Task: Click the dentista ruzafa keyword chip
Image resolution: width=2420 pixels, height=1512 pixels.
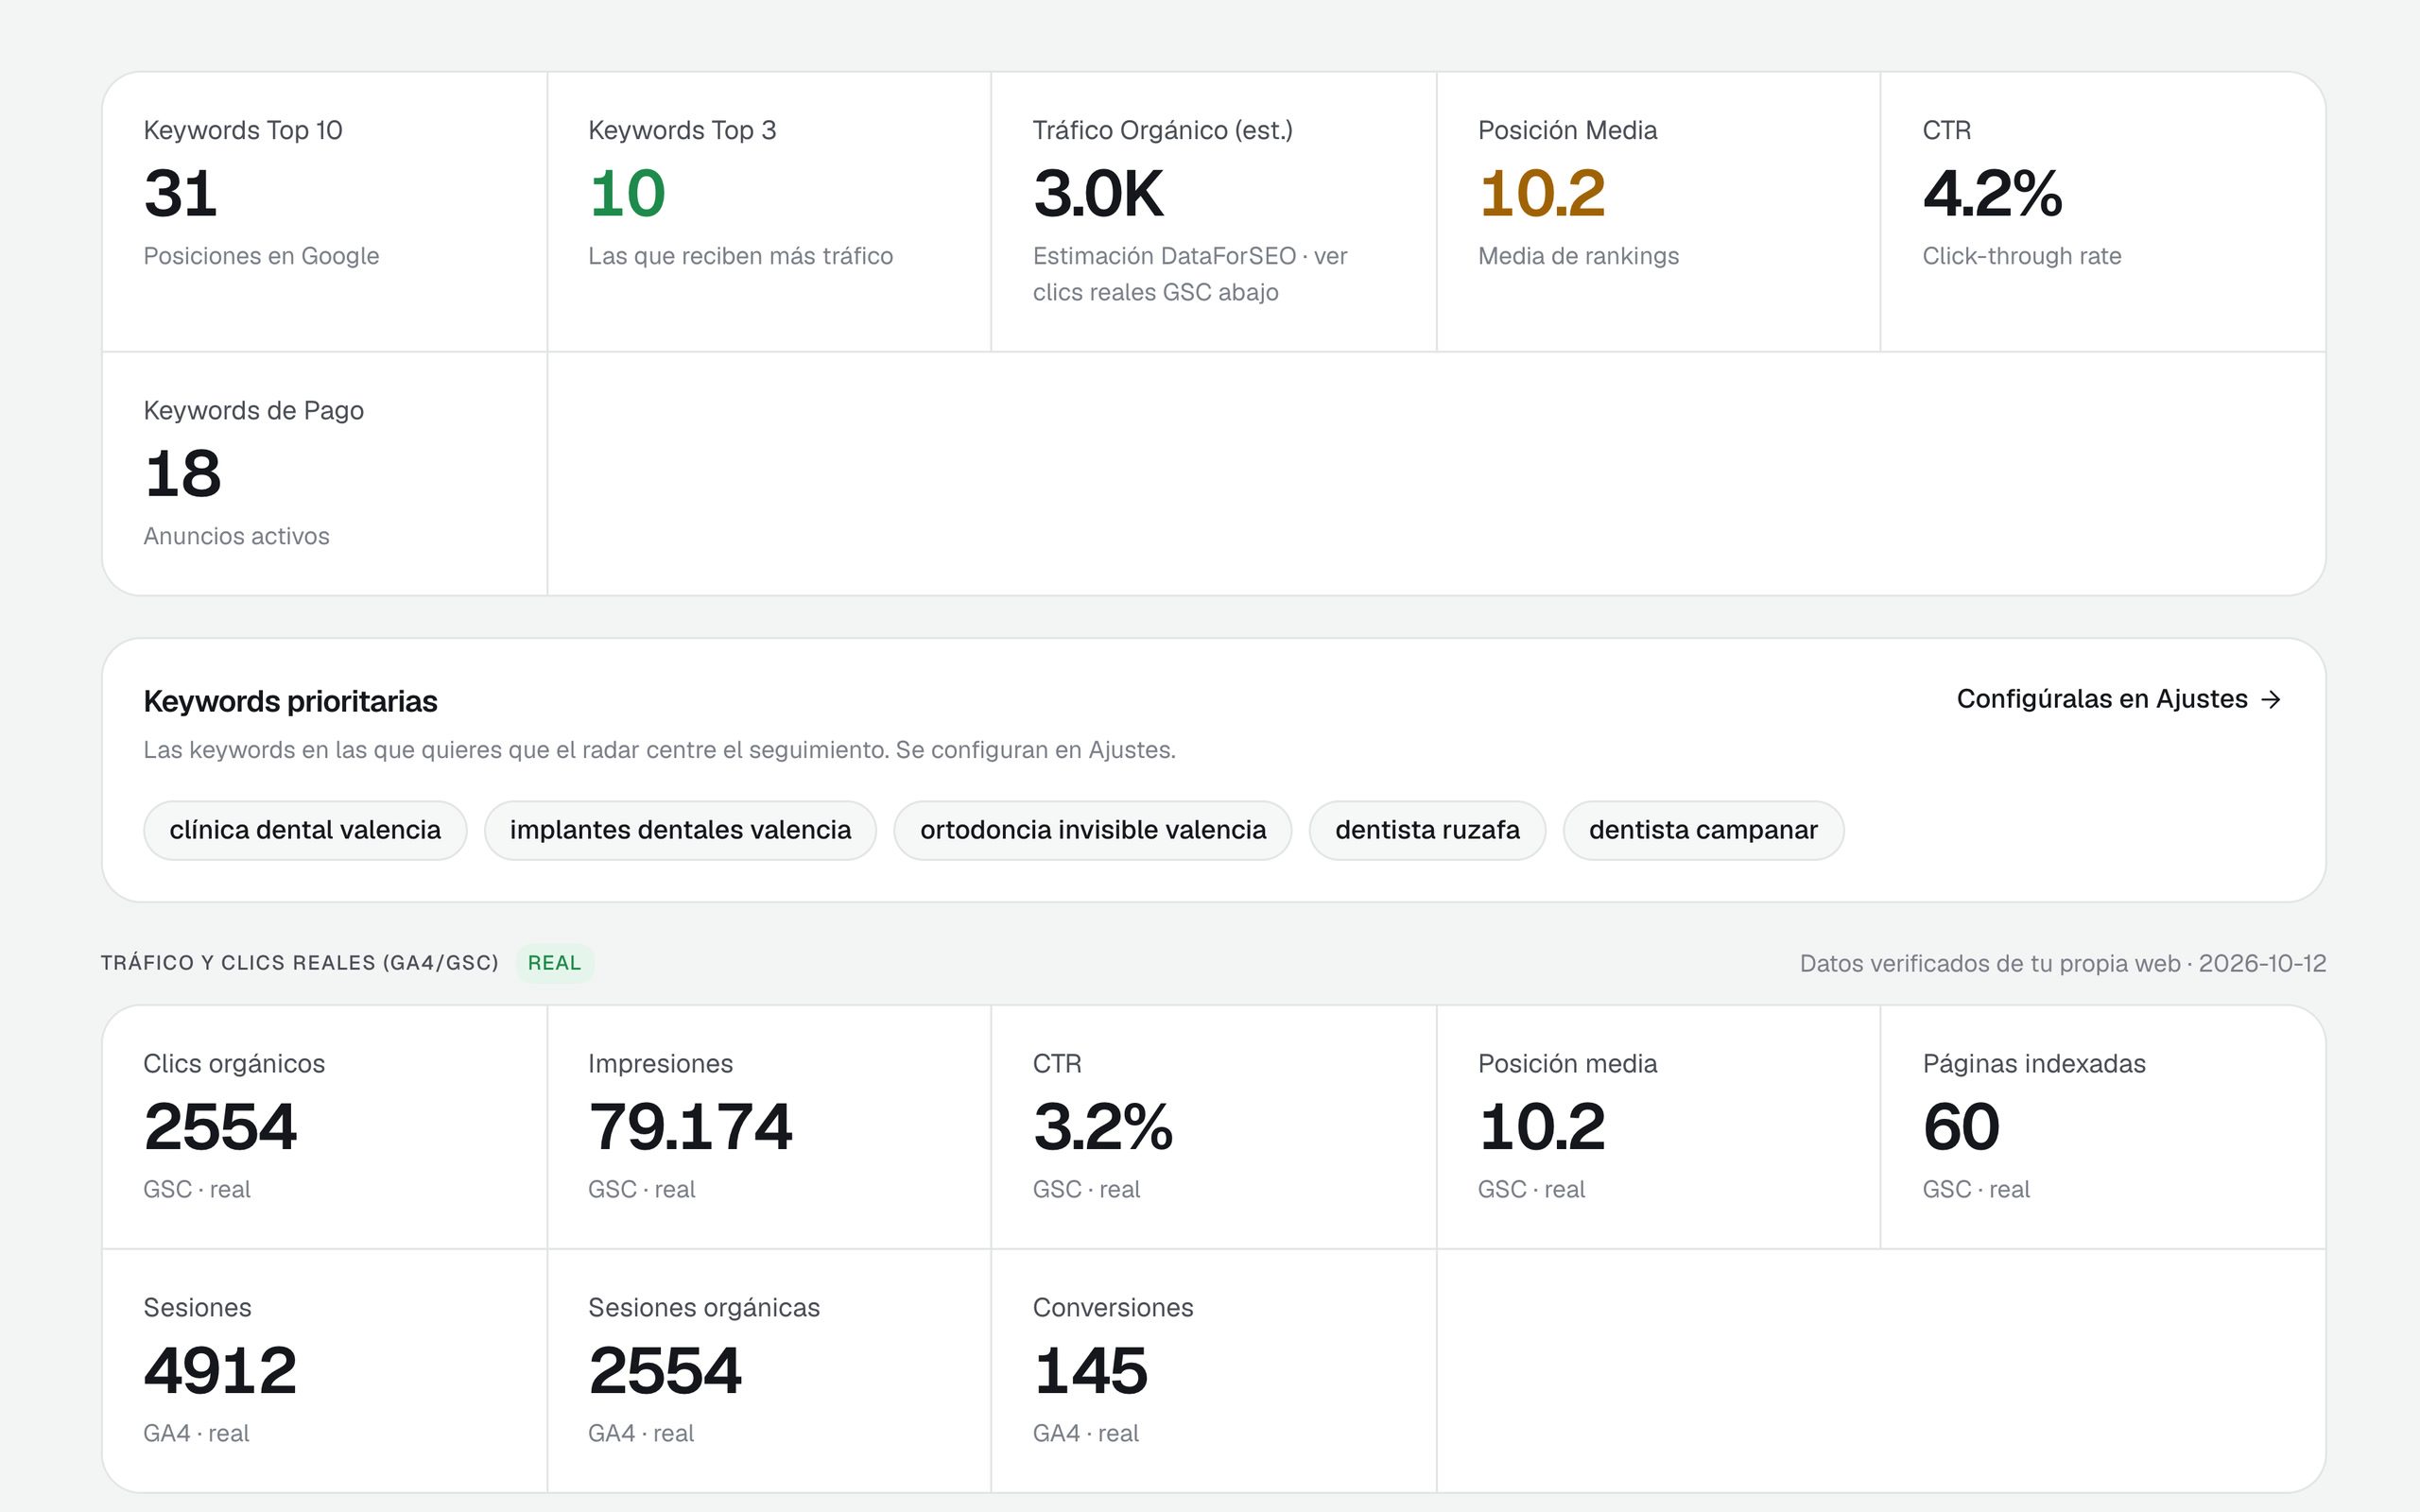Action: tap(1427, 830)
